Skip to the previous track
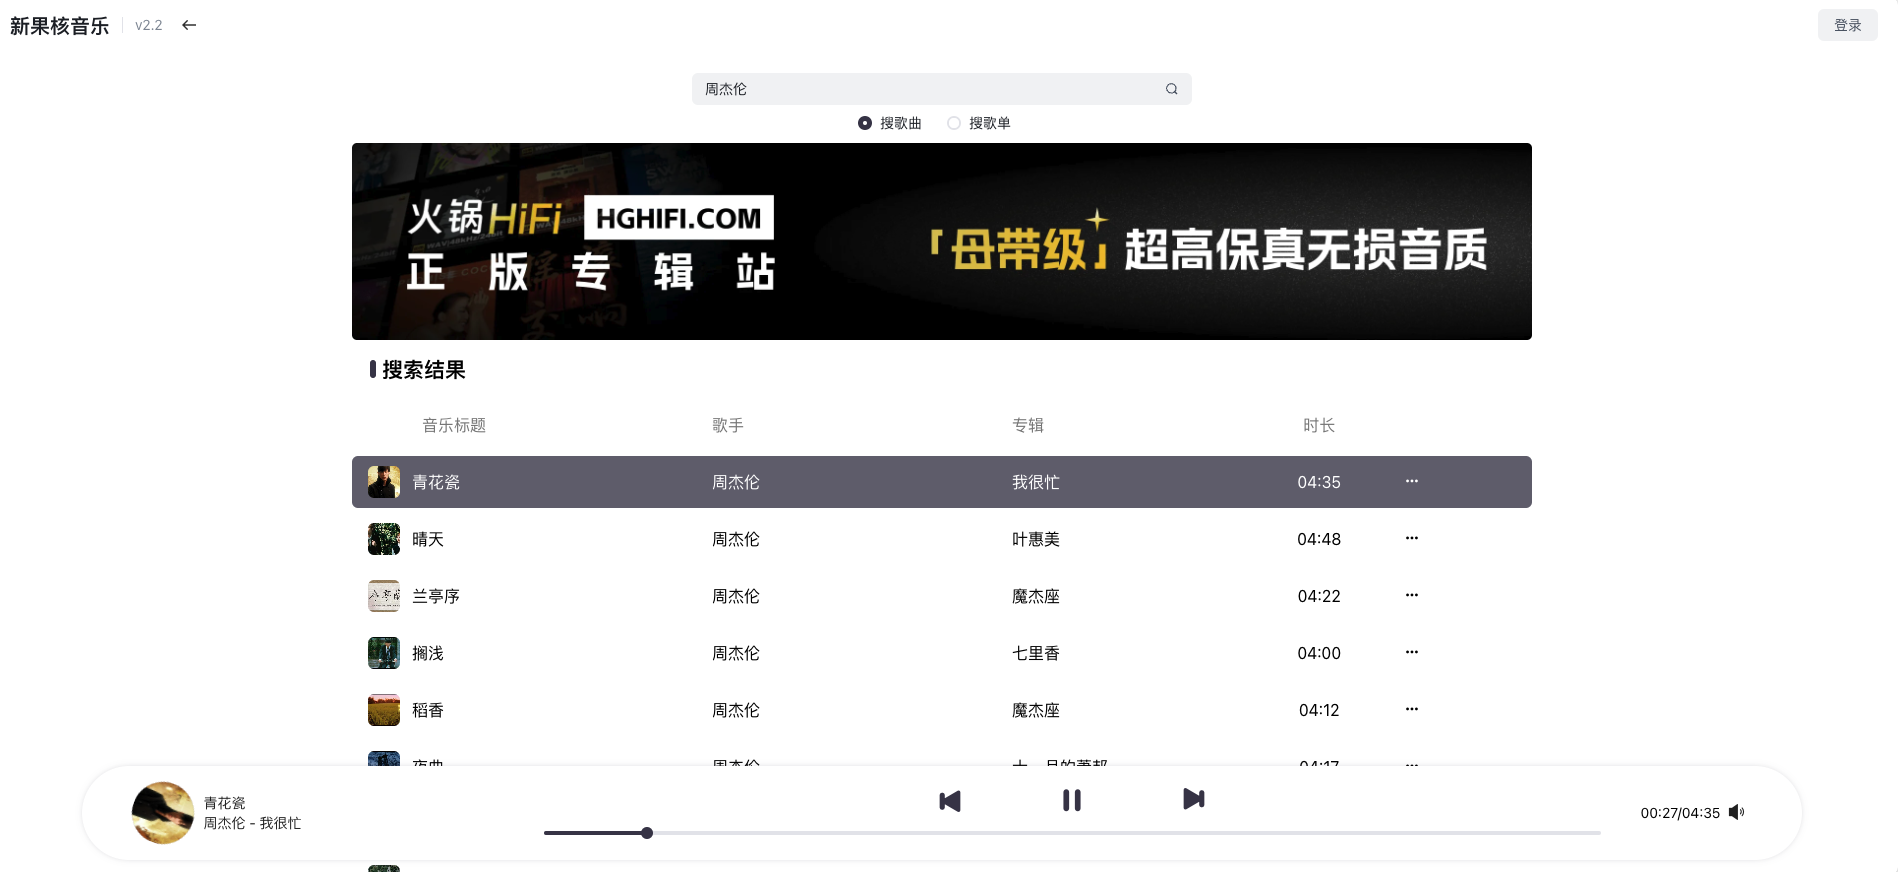Viewport: 1898px width, 872px height. click(950, 801)
